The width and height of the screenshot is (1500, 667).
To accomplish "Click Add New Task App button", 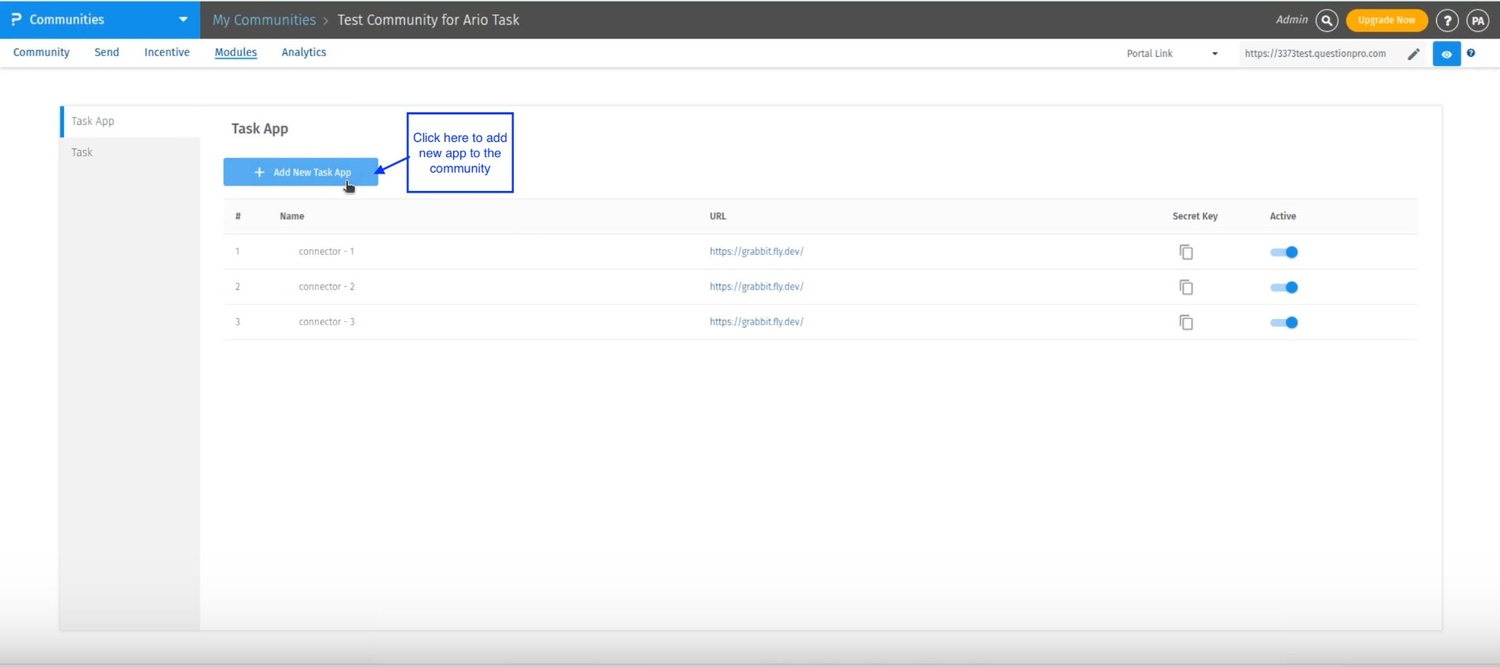I will 301,172.
